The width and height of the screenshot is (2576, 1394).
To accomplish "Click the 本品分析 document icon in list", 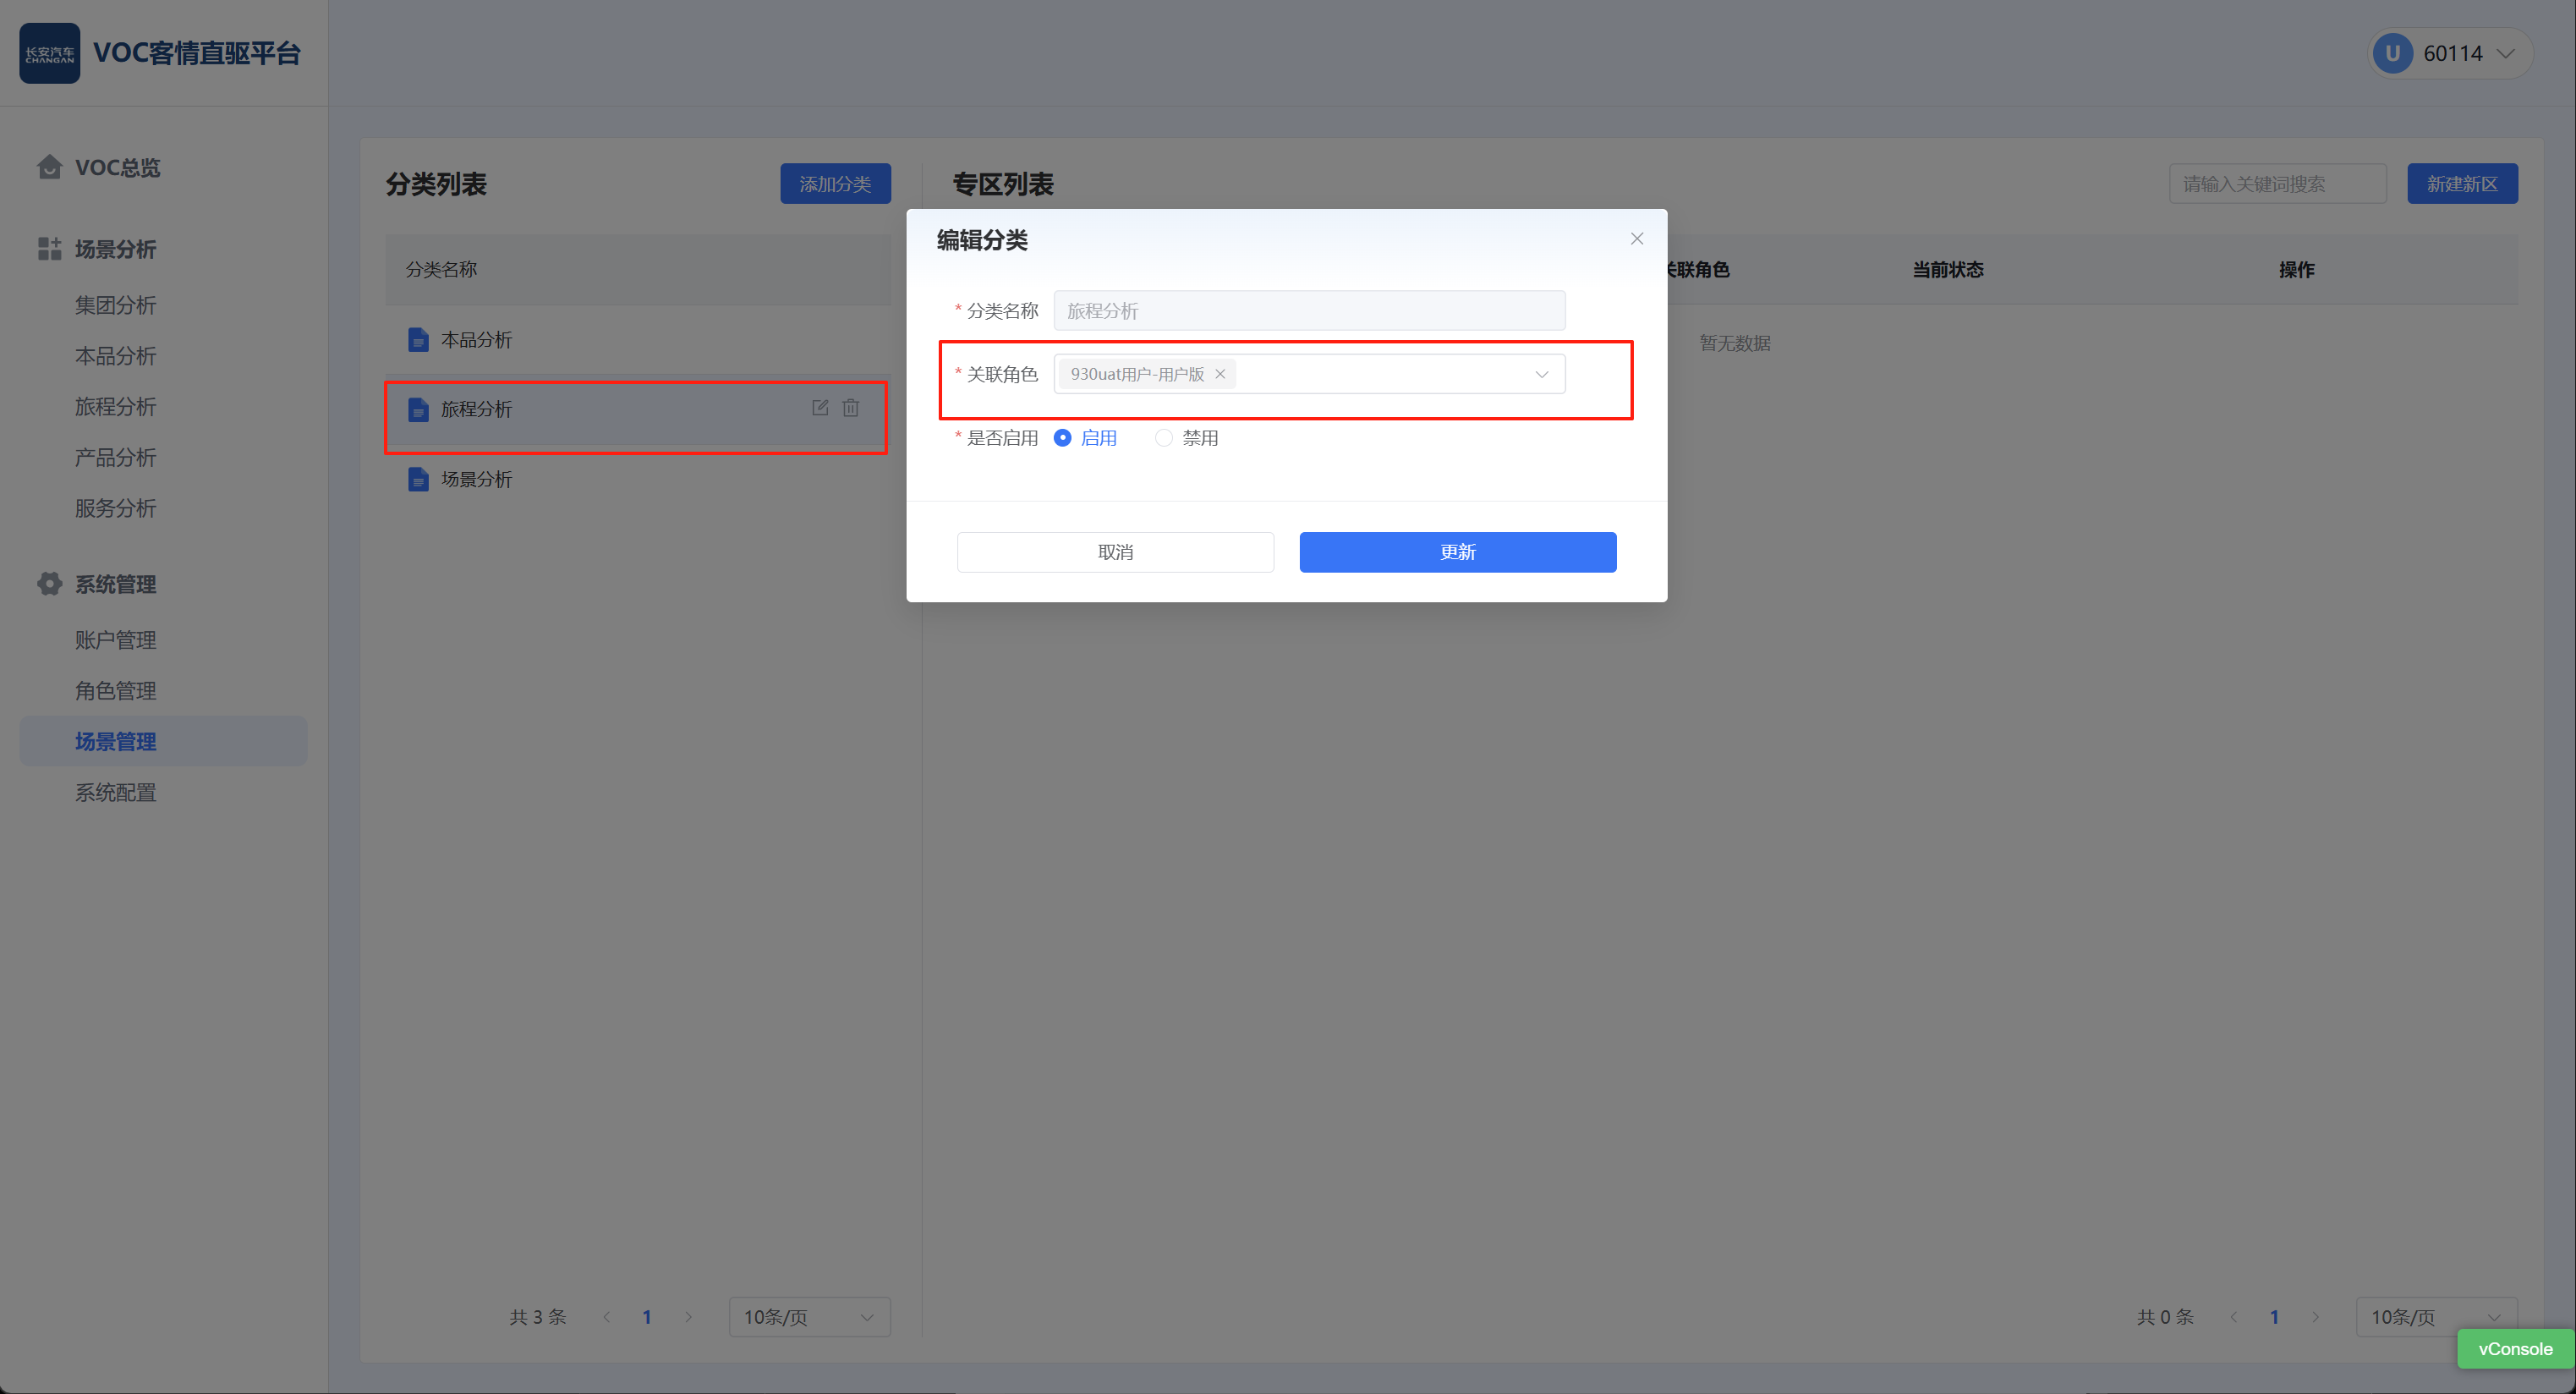I will pyautogui.click(x=418, y=340).
